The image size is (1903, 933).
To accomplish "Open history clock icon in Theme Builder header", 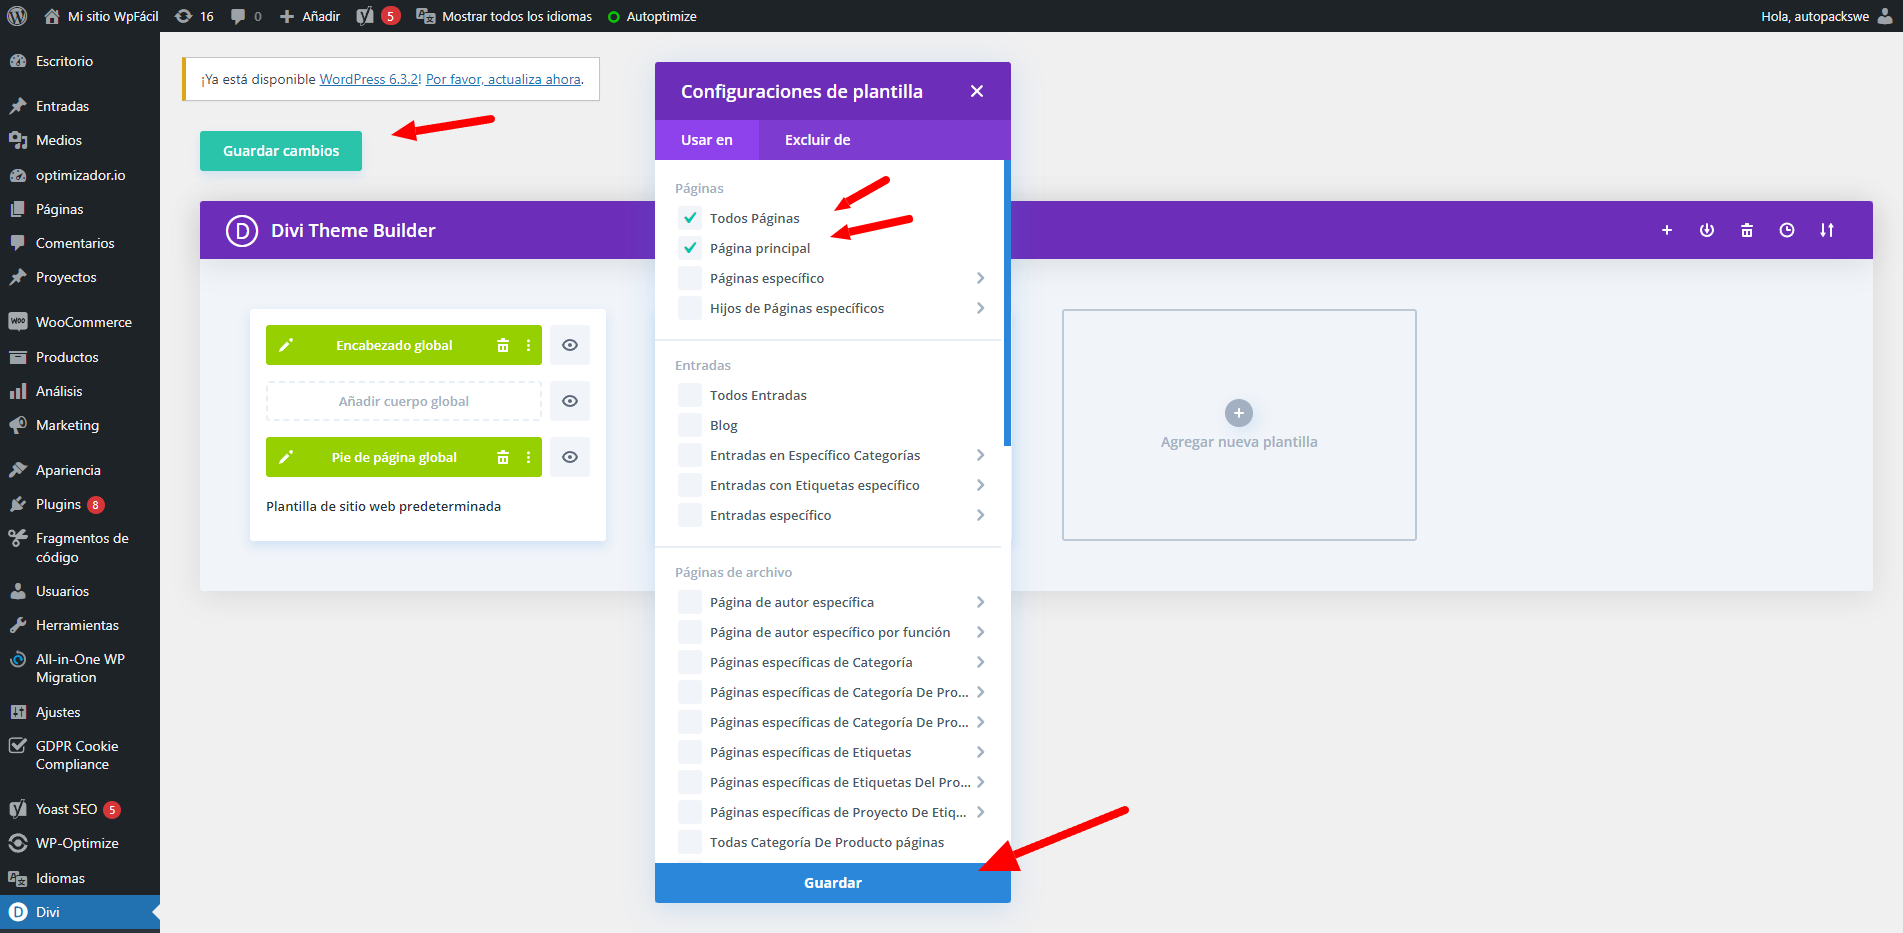I will [1787, 230].
